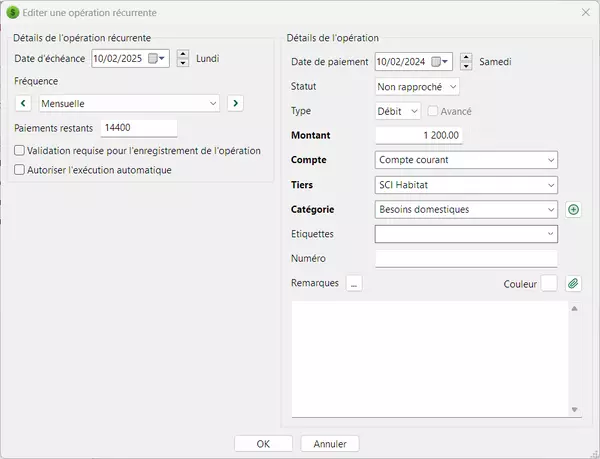Pick a color from Couleur swatch
This screenshot has height=459, width=600.
coord(549,284)
